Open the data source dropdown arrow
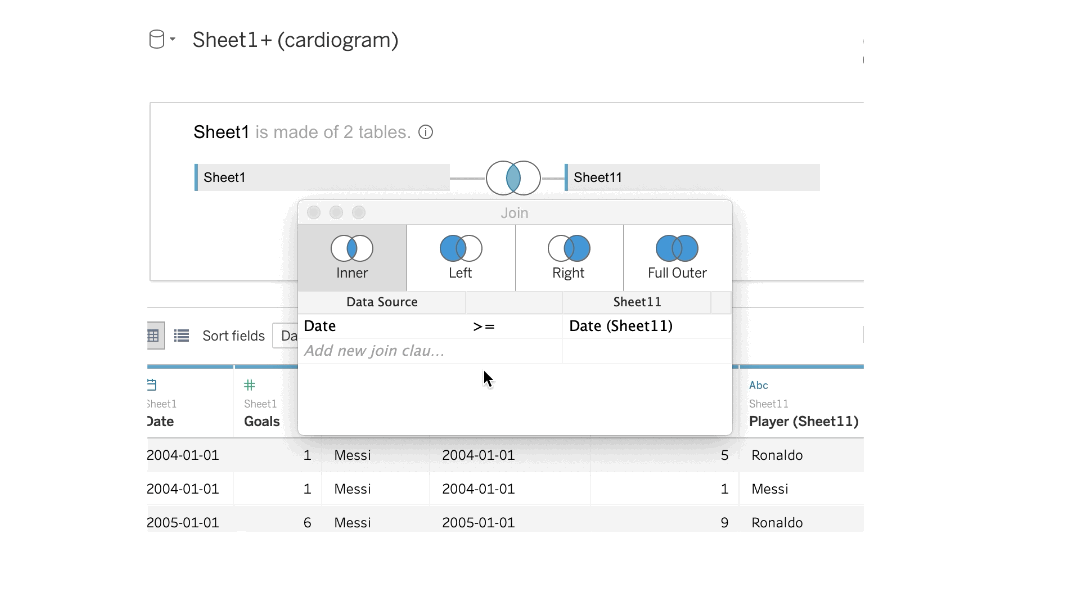The width and height of the screenshot is (1080, 608). pos(173,40)
